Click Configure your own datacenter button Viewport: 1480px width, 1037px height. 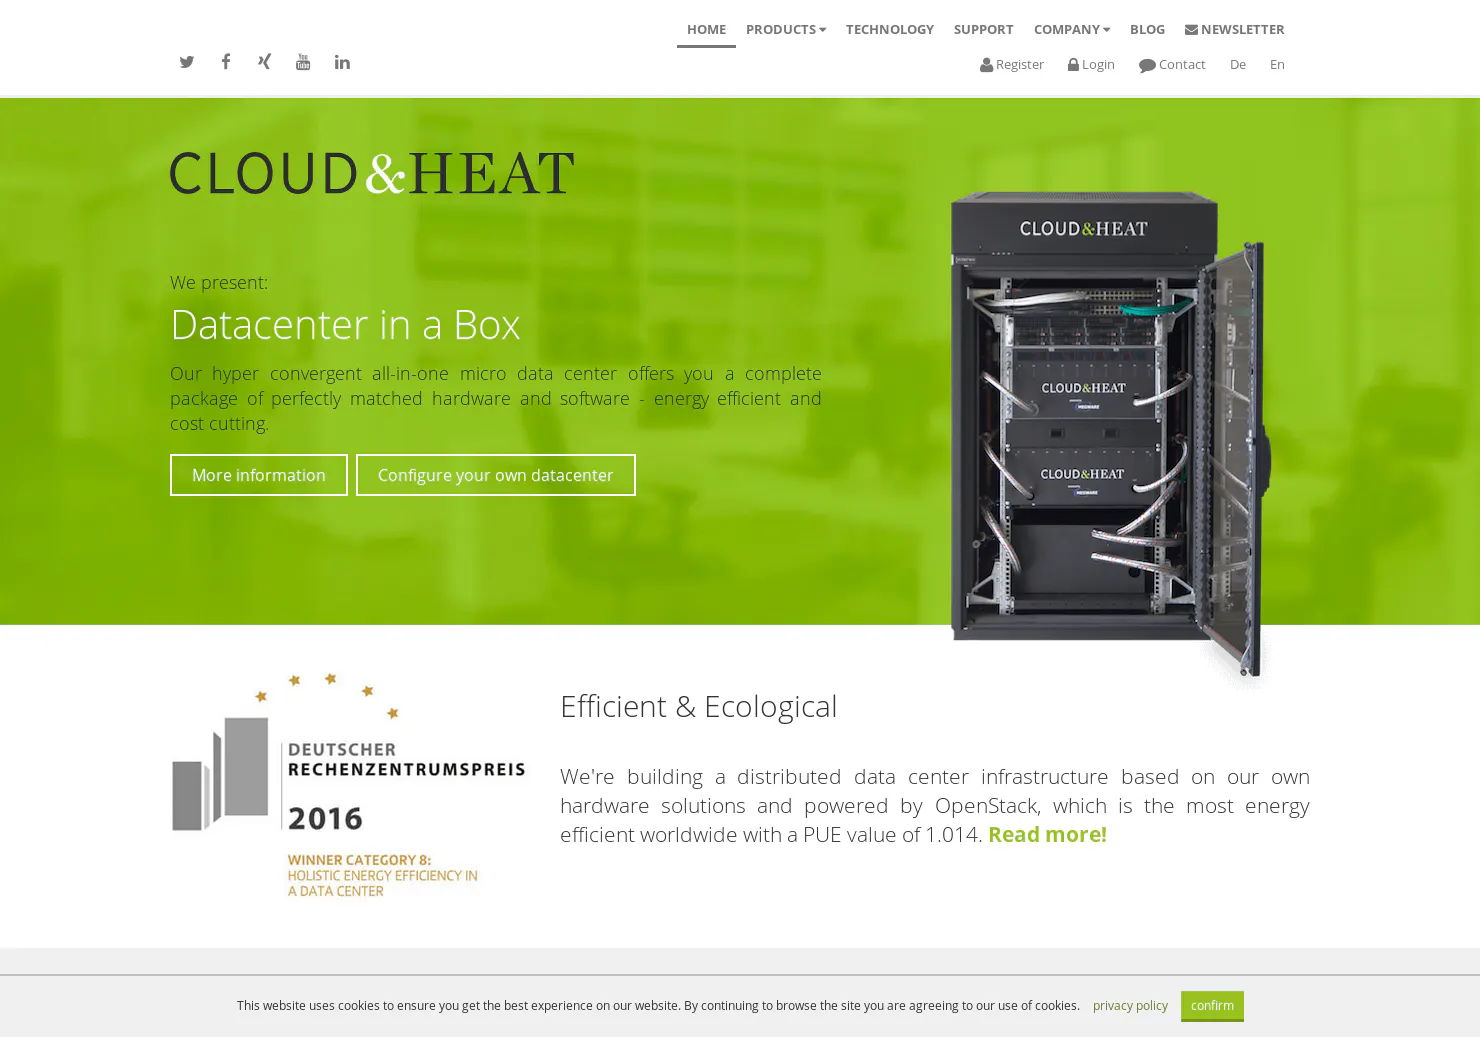pos(496,475)
